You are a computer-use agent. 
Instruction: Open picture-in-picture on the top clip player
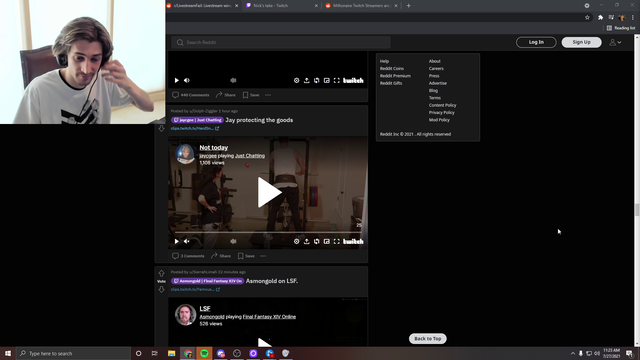coord(327,80)
